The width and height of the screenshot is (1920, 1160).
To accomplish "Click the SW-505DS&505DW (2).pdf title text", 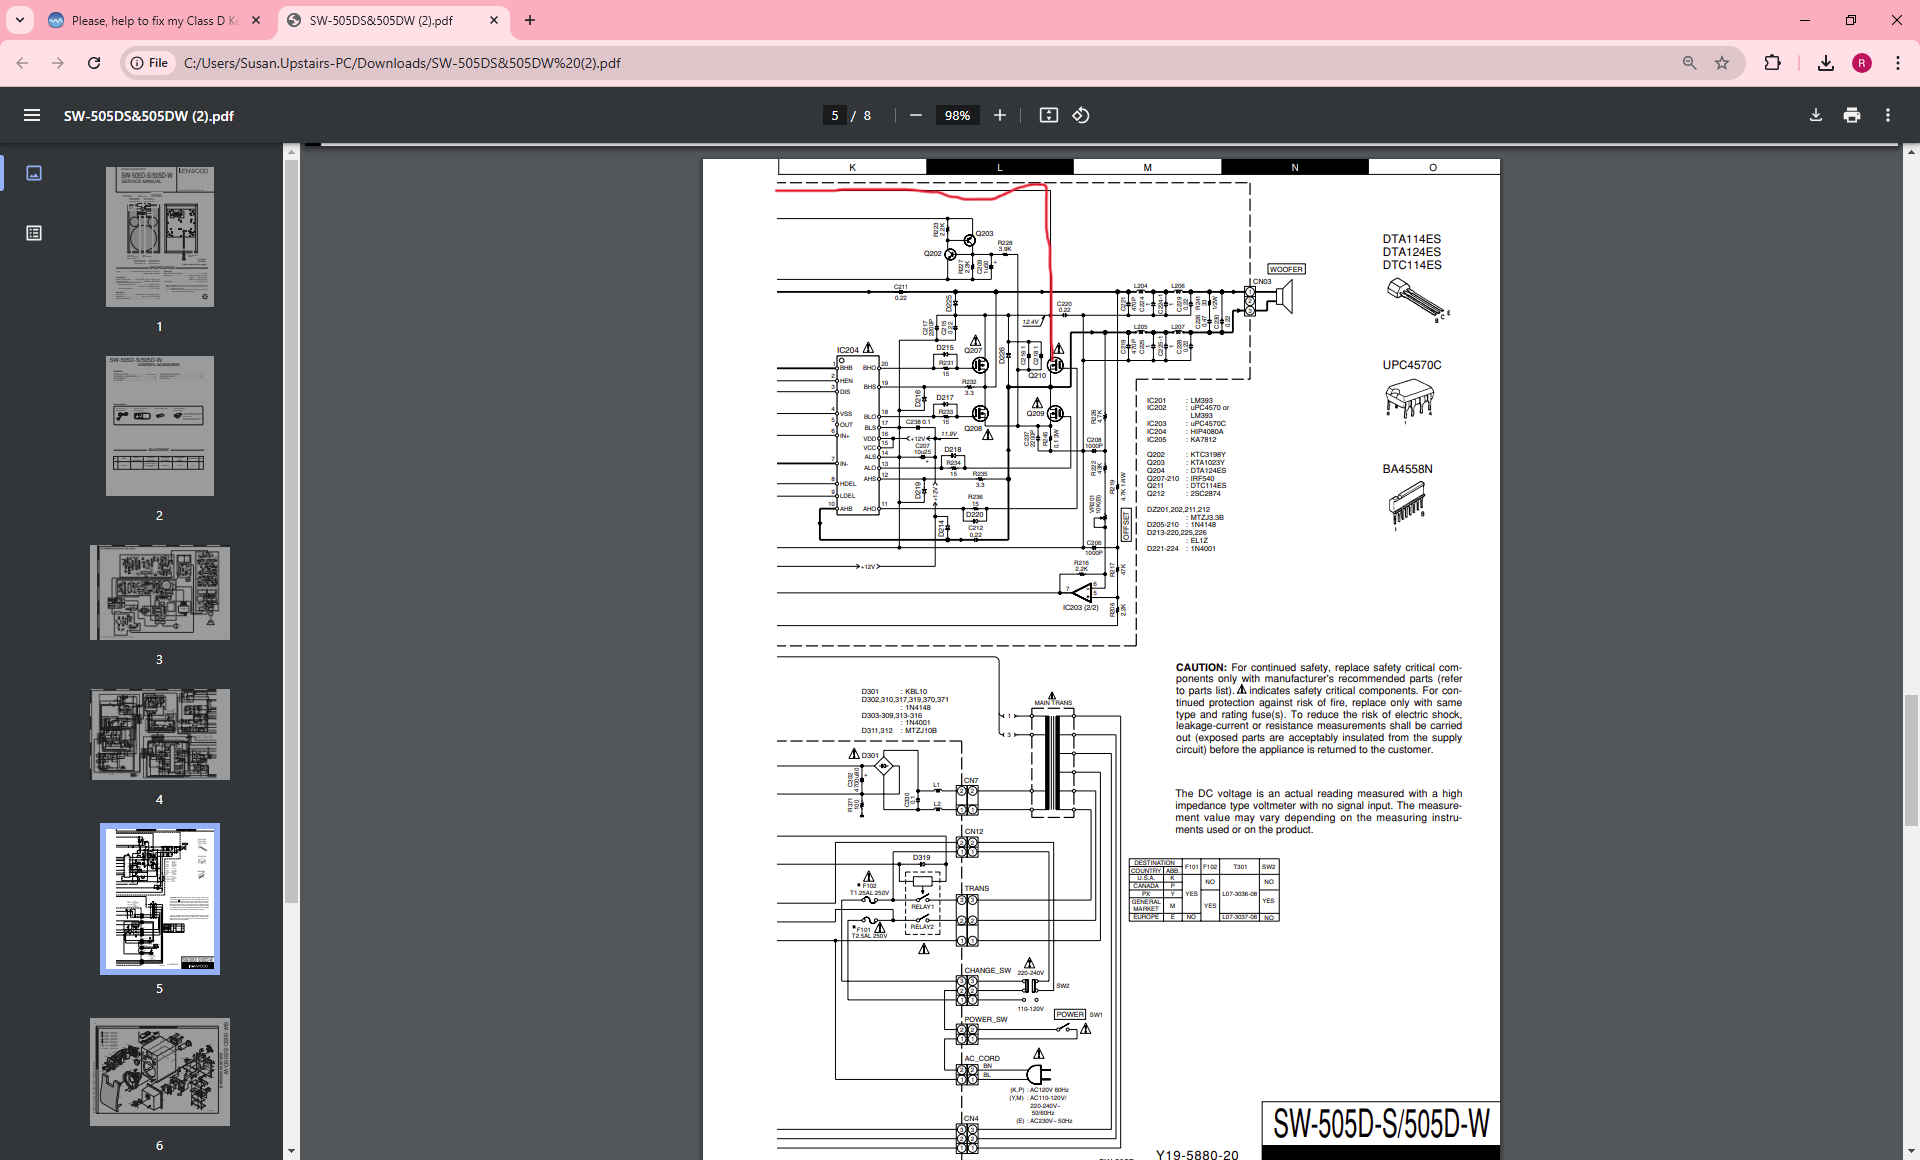I will point(149,116).
